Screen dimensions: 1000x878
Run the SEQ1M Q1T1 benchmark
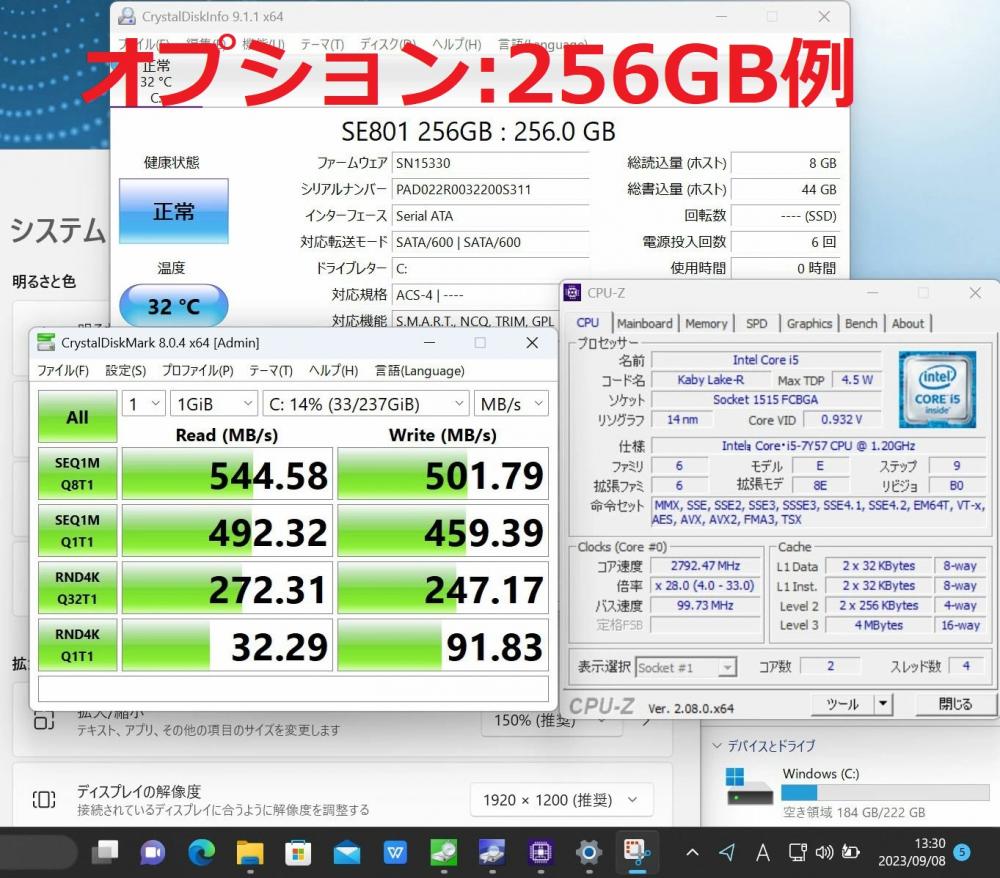pos(77,530)
